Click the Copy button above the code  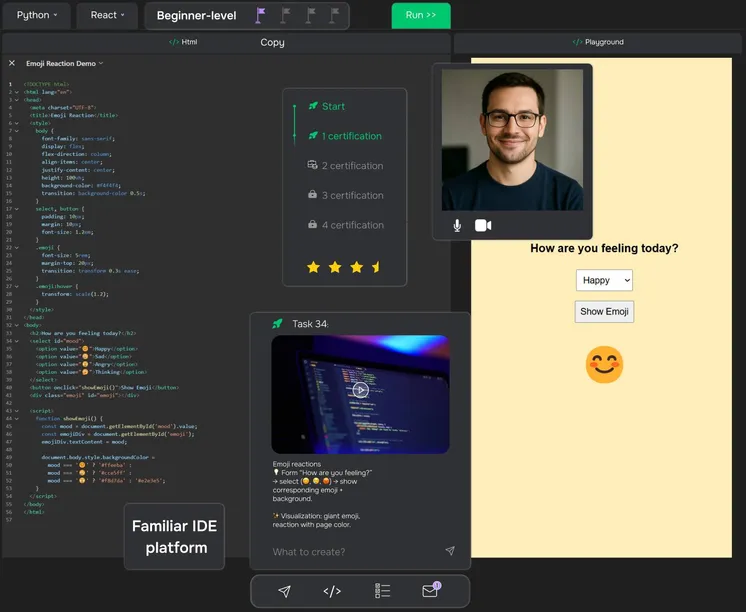pyautogui.click(x=272, y=42)
